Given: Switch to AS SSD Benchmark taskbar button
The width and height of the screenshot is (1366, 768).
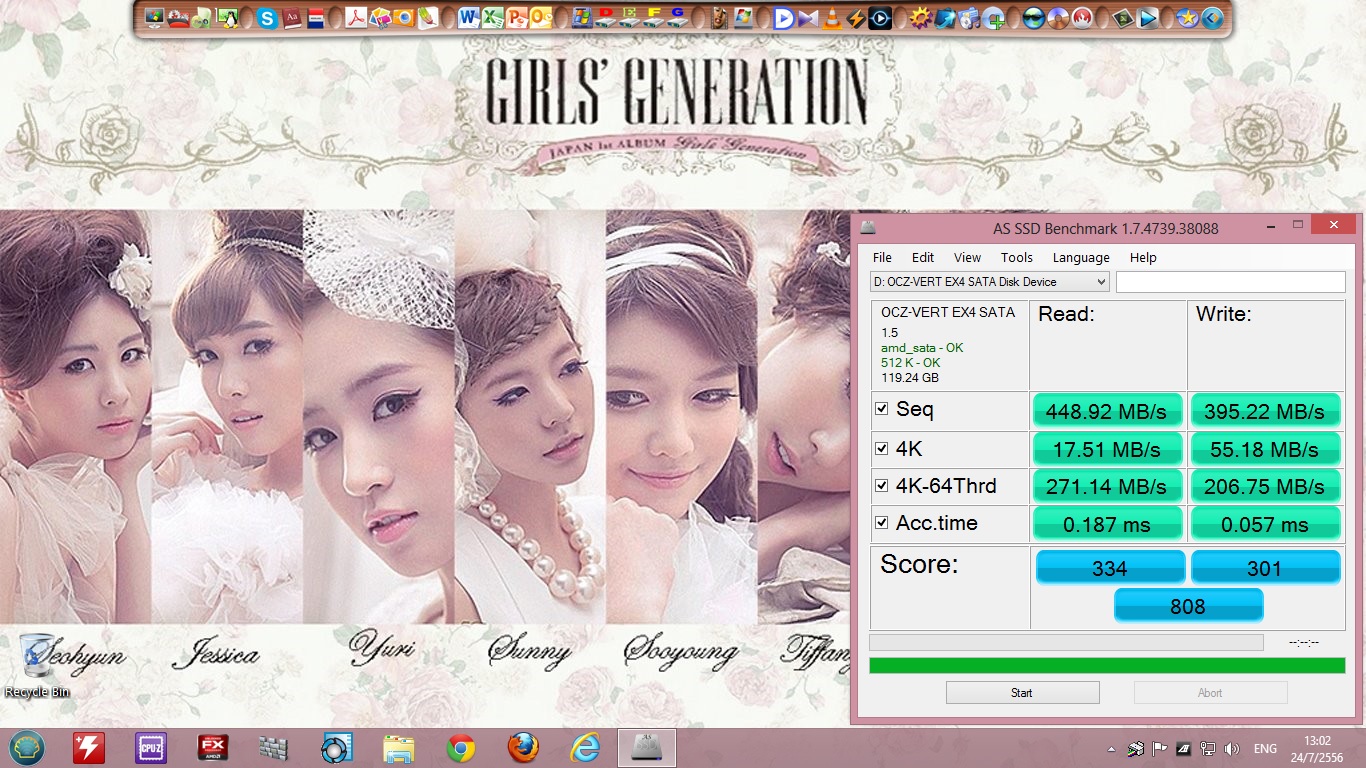Looking at the screenshot, I should point(647,748).
